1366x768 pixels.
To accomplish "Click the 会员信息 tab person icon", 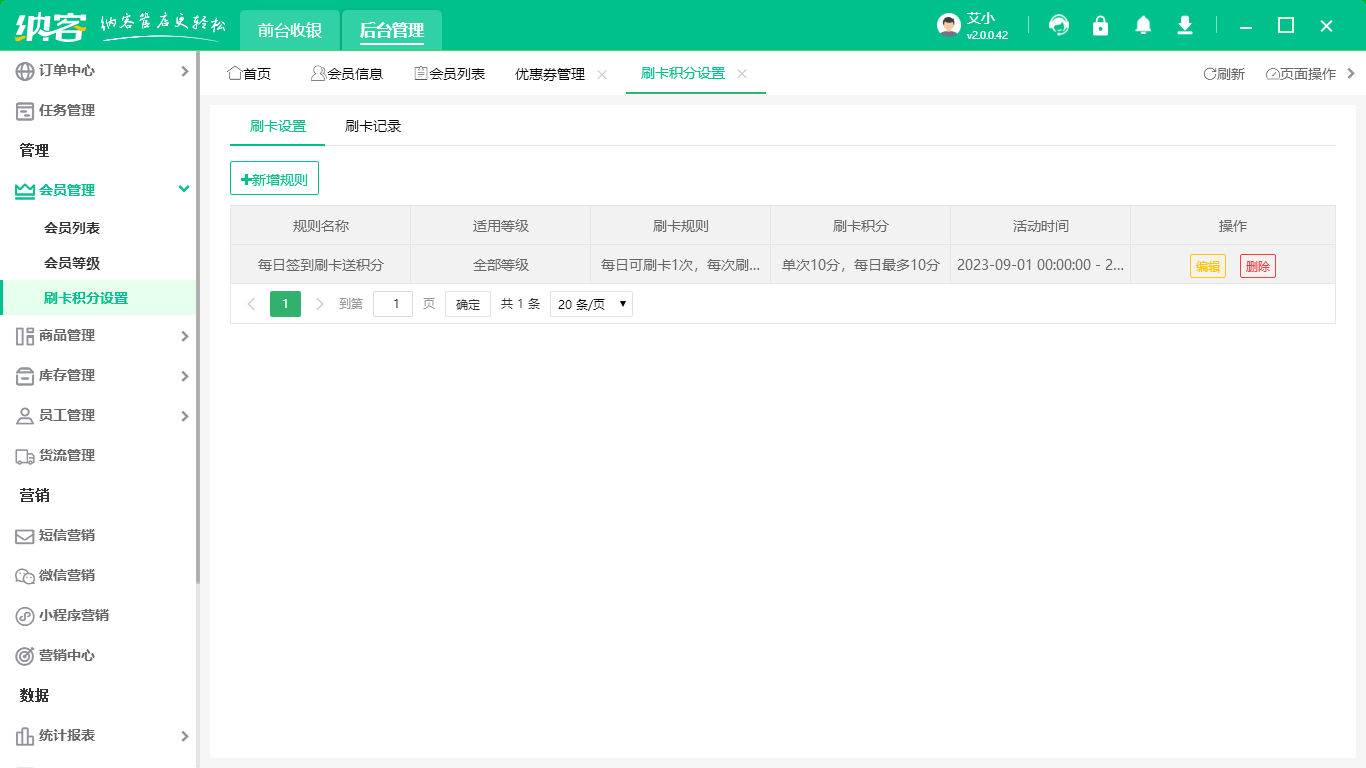I will click(x=318, y=73).
